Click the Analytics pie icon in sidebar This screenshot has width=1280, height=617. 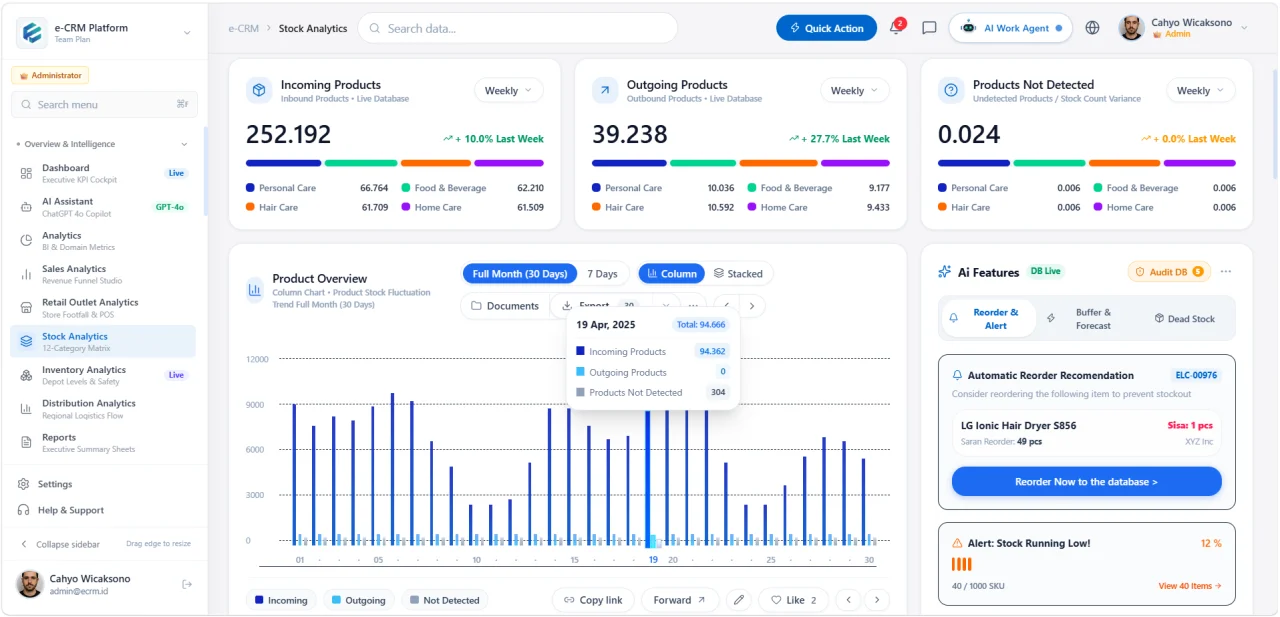pyautogui.click(x=26, y=240)
